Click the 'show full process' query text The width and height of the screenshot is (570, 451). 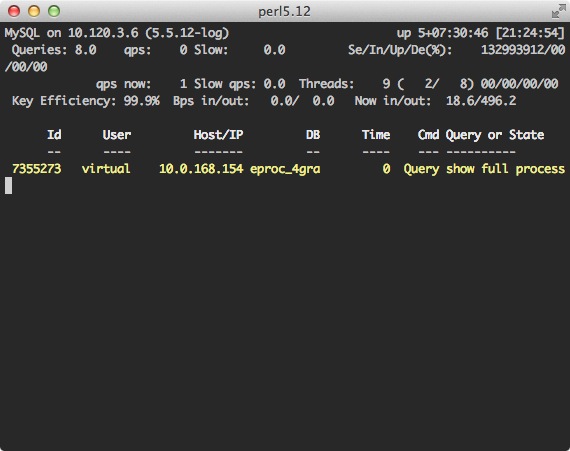coord(506,169)
